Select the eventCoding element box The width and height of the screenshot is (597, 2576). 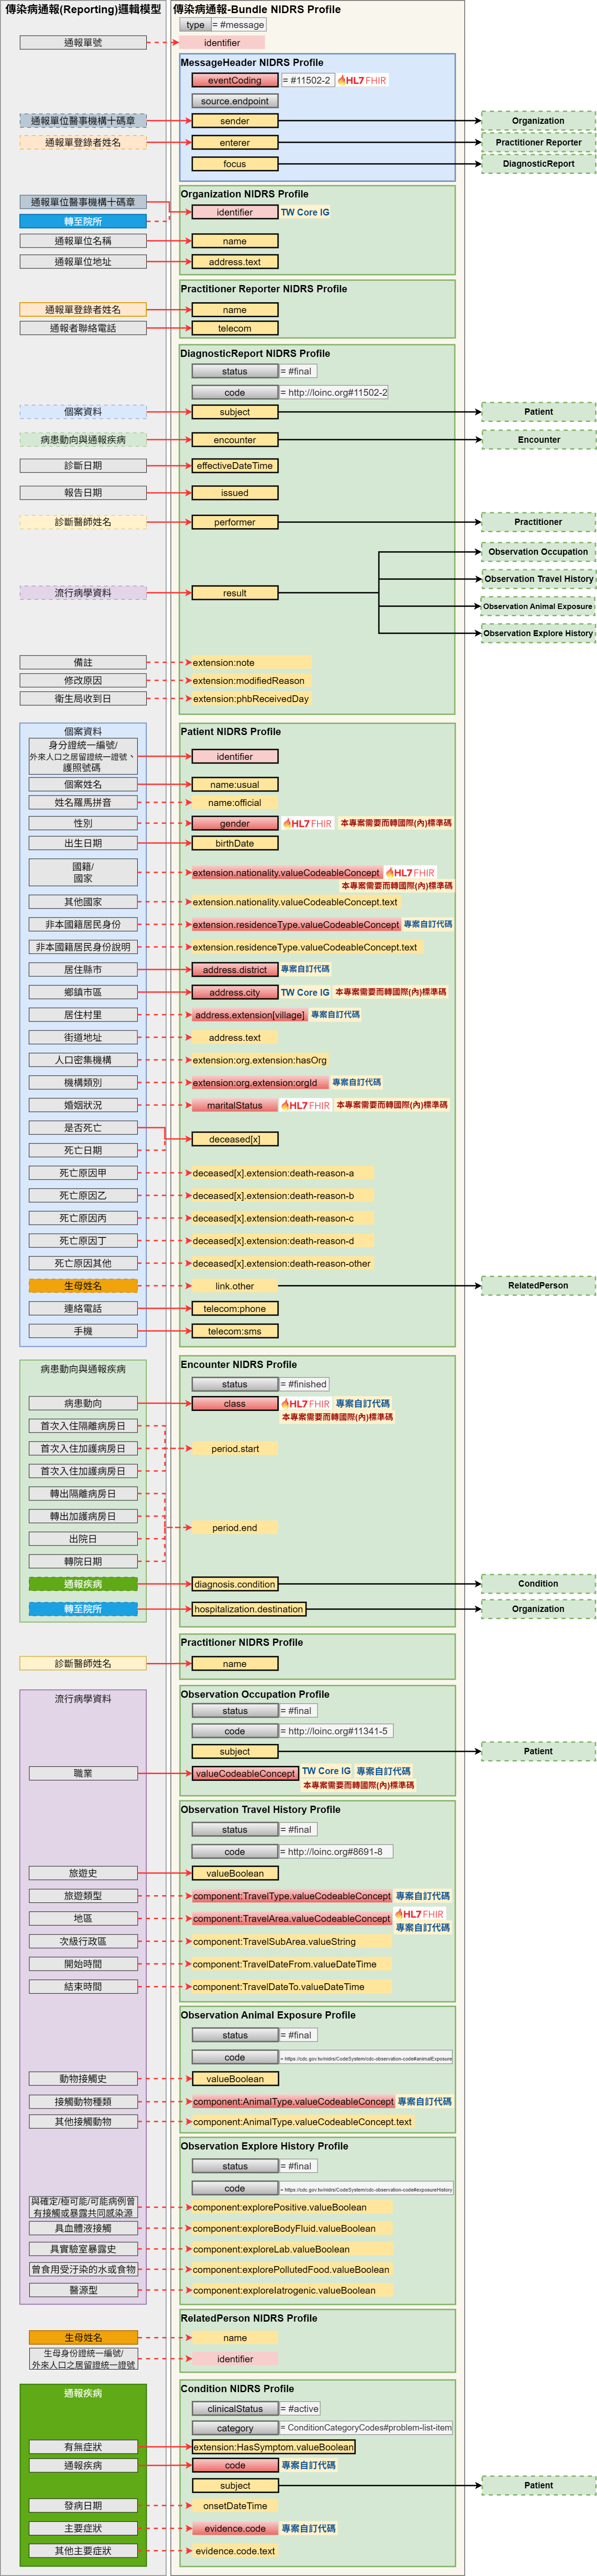pyautogui.click(x=235, y=80)
